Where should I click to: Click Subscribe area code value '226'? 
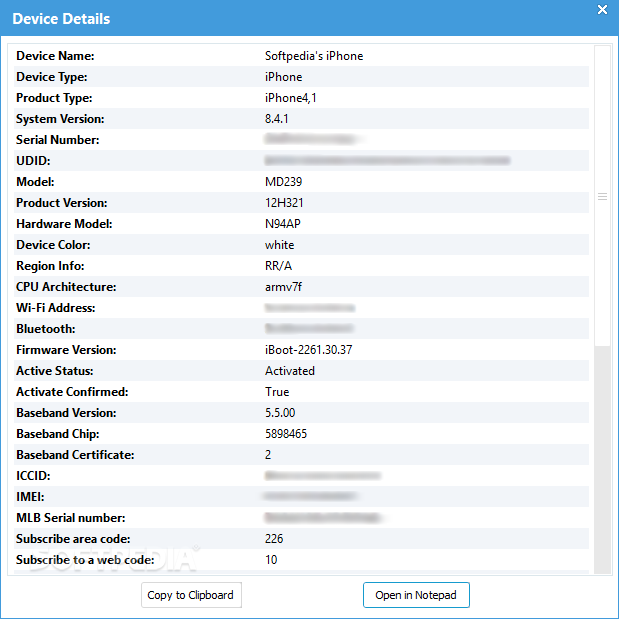(x=274, y=538)
